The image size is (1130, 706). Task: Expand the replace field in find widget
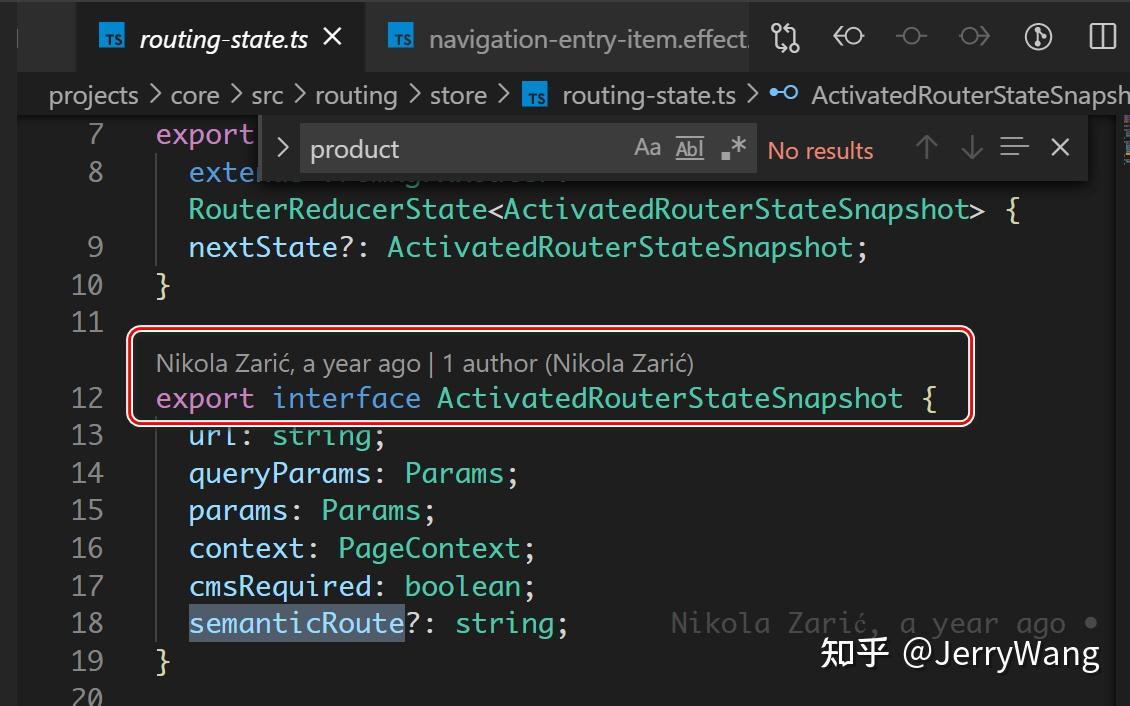tap(282, 148)
